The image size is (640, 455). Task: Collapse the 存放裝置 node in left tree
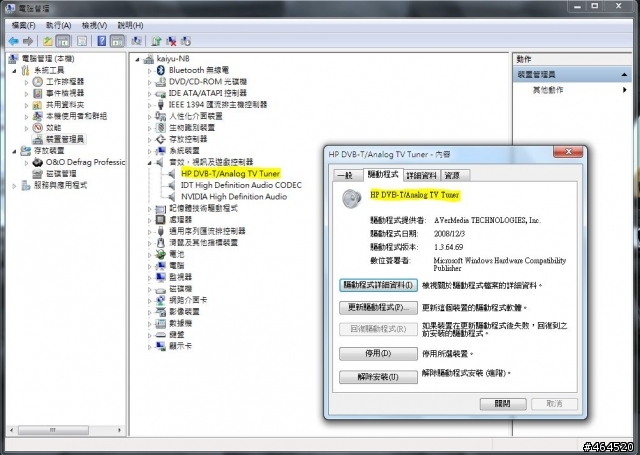[x=15, y=151]
